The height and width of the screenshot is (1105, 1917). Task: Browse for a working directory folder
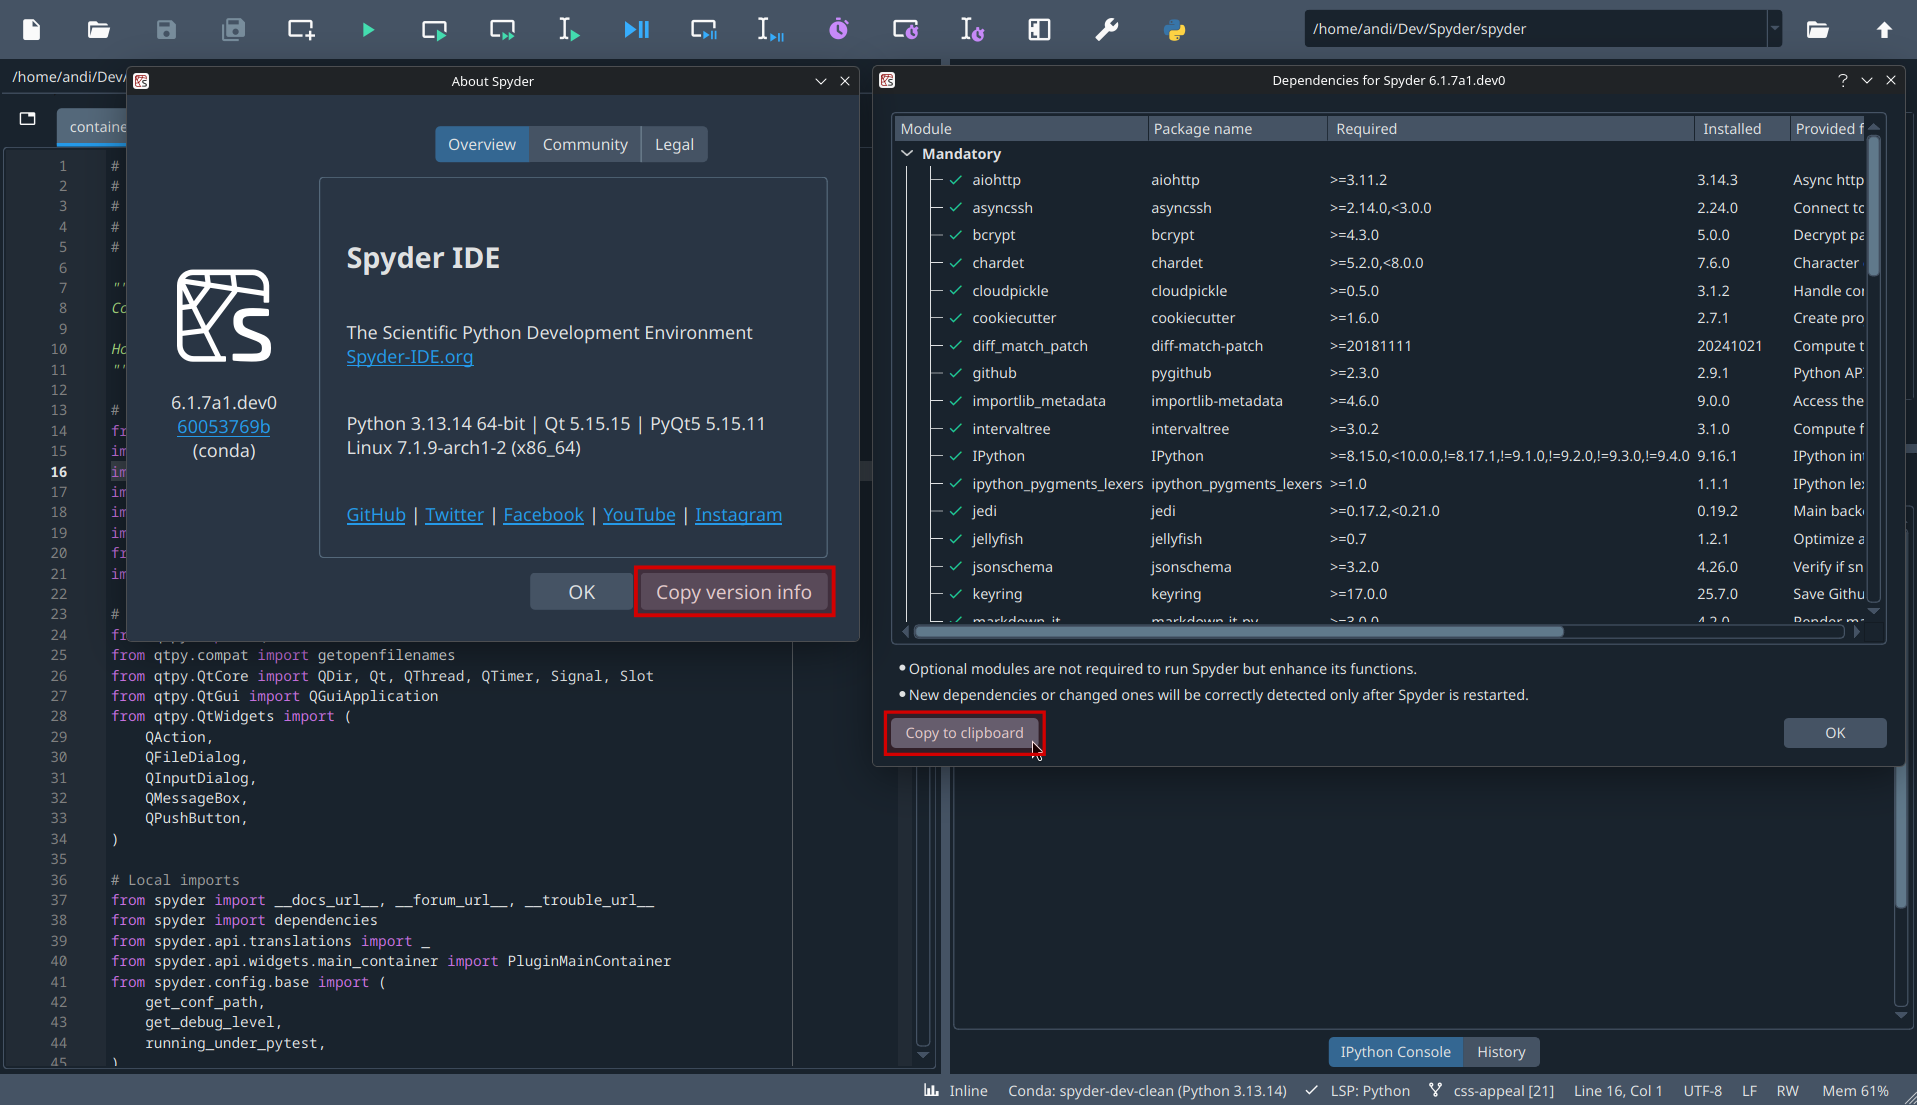click(1818, 30)
